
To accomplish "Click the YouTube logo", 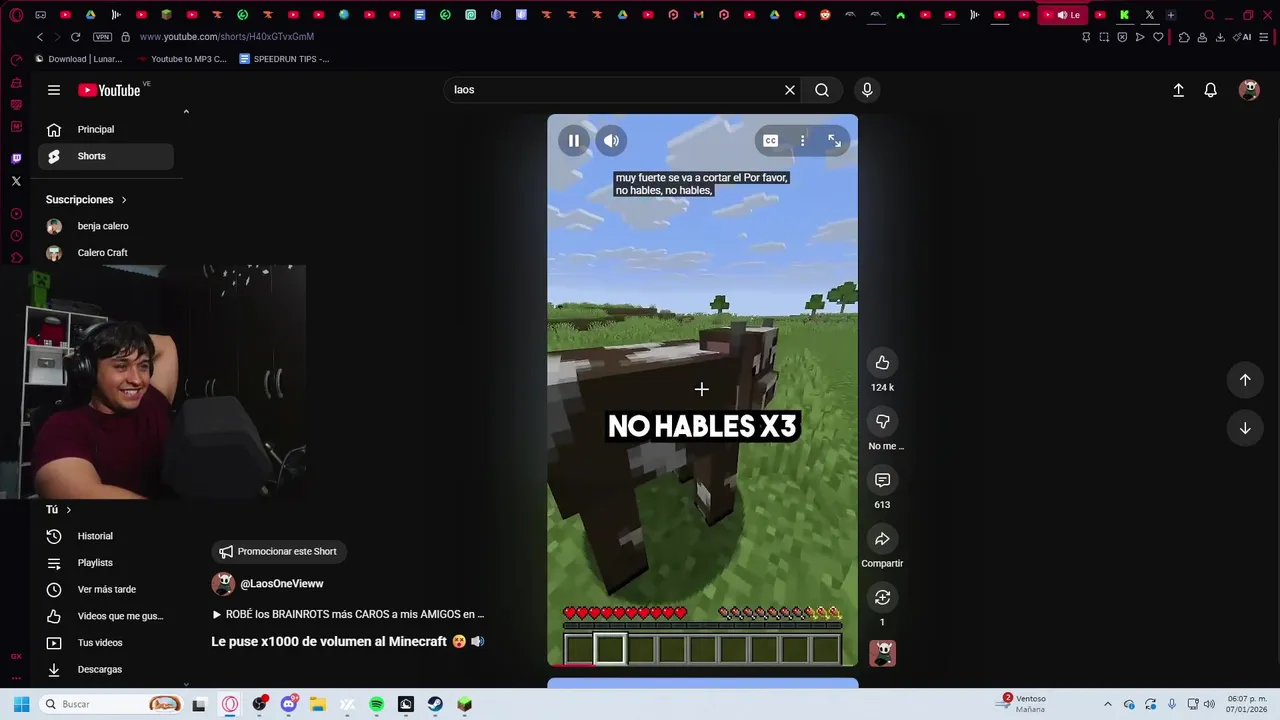I will [x=110, y=90].
